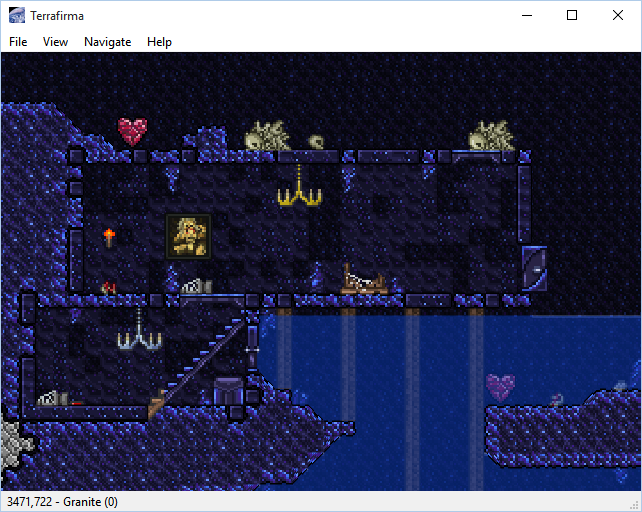This screenshot has height=512, width=642.
Task: Click the submerged purple heart underwater
Action: point(500,386)
